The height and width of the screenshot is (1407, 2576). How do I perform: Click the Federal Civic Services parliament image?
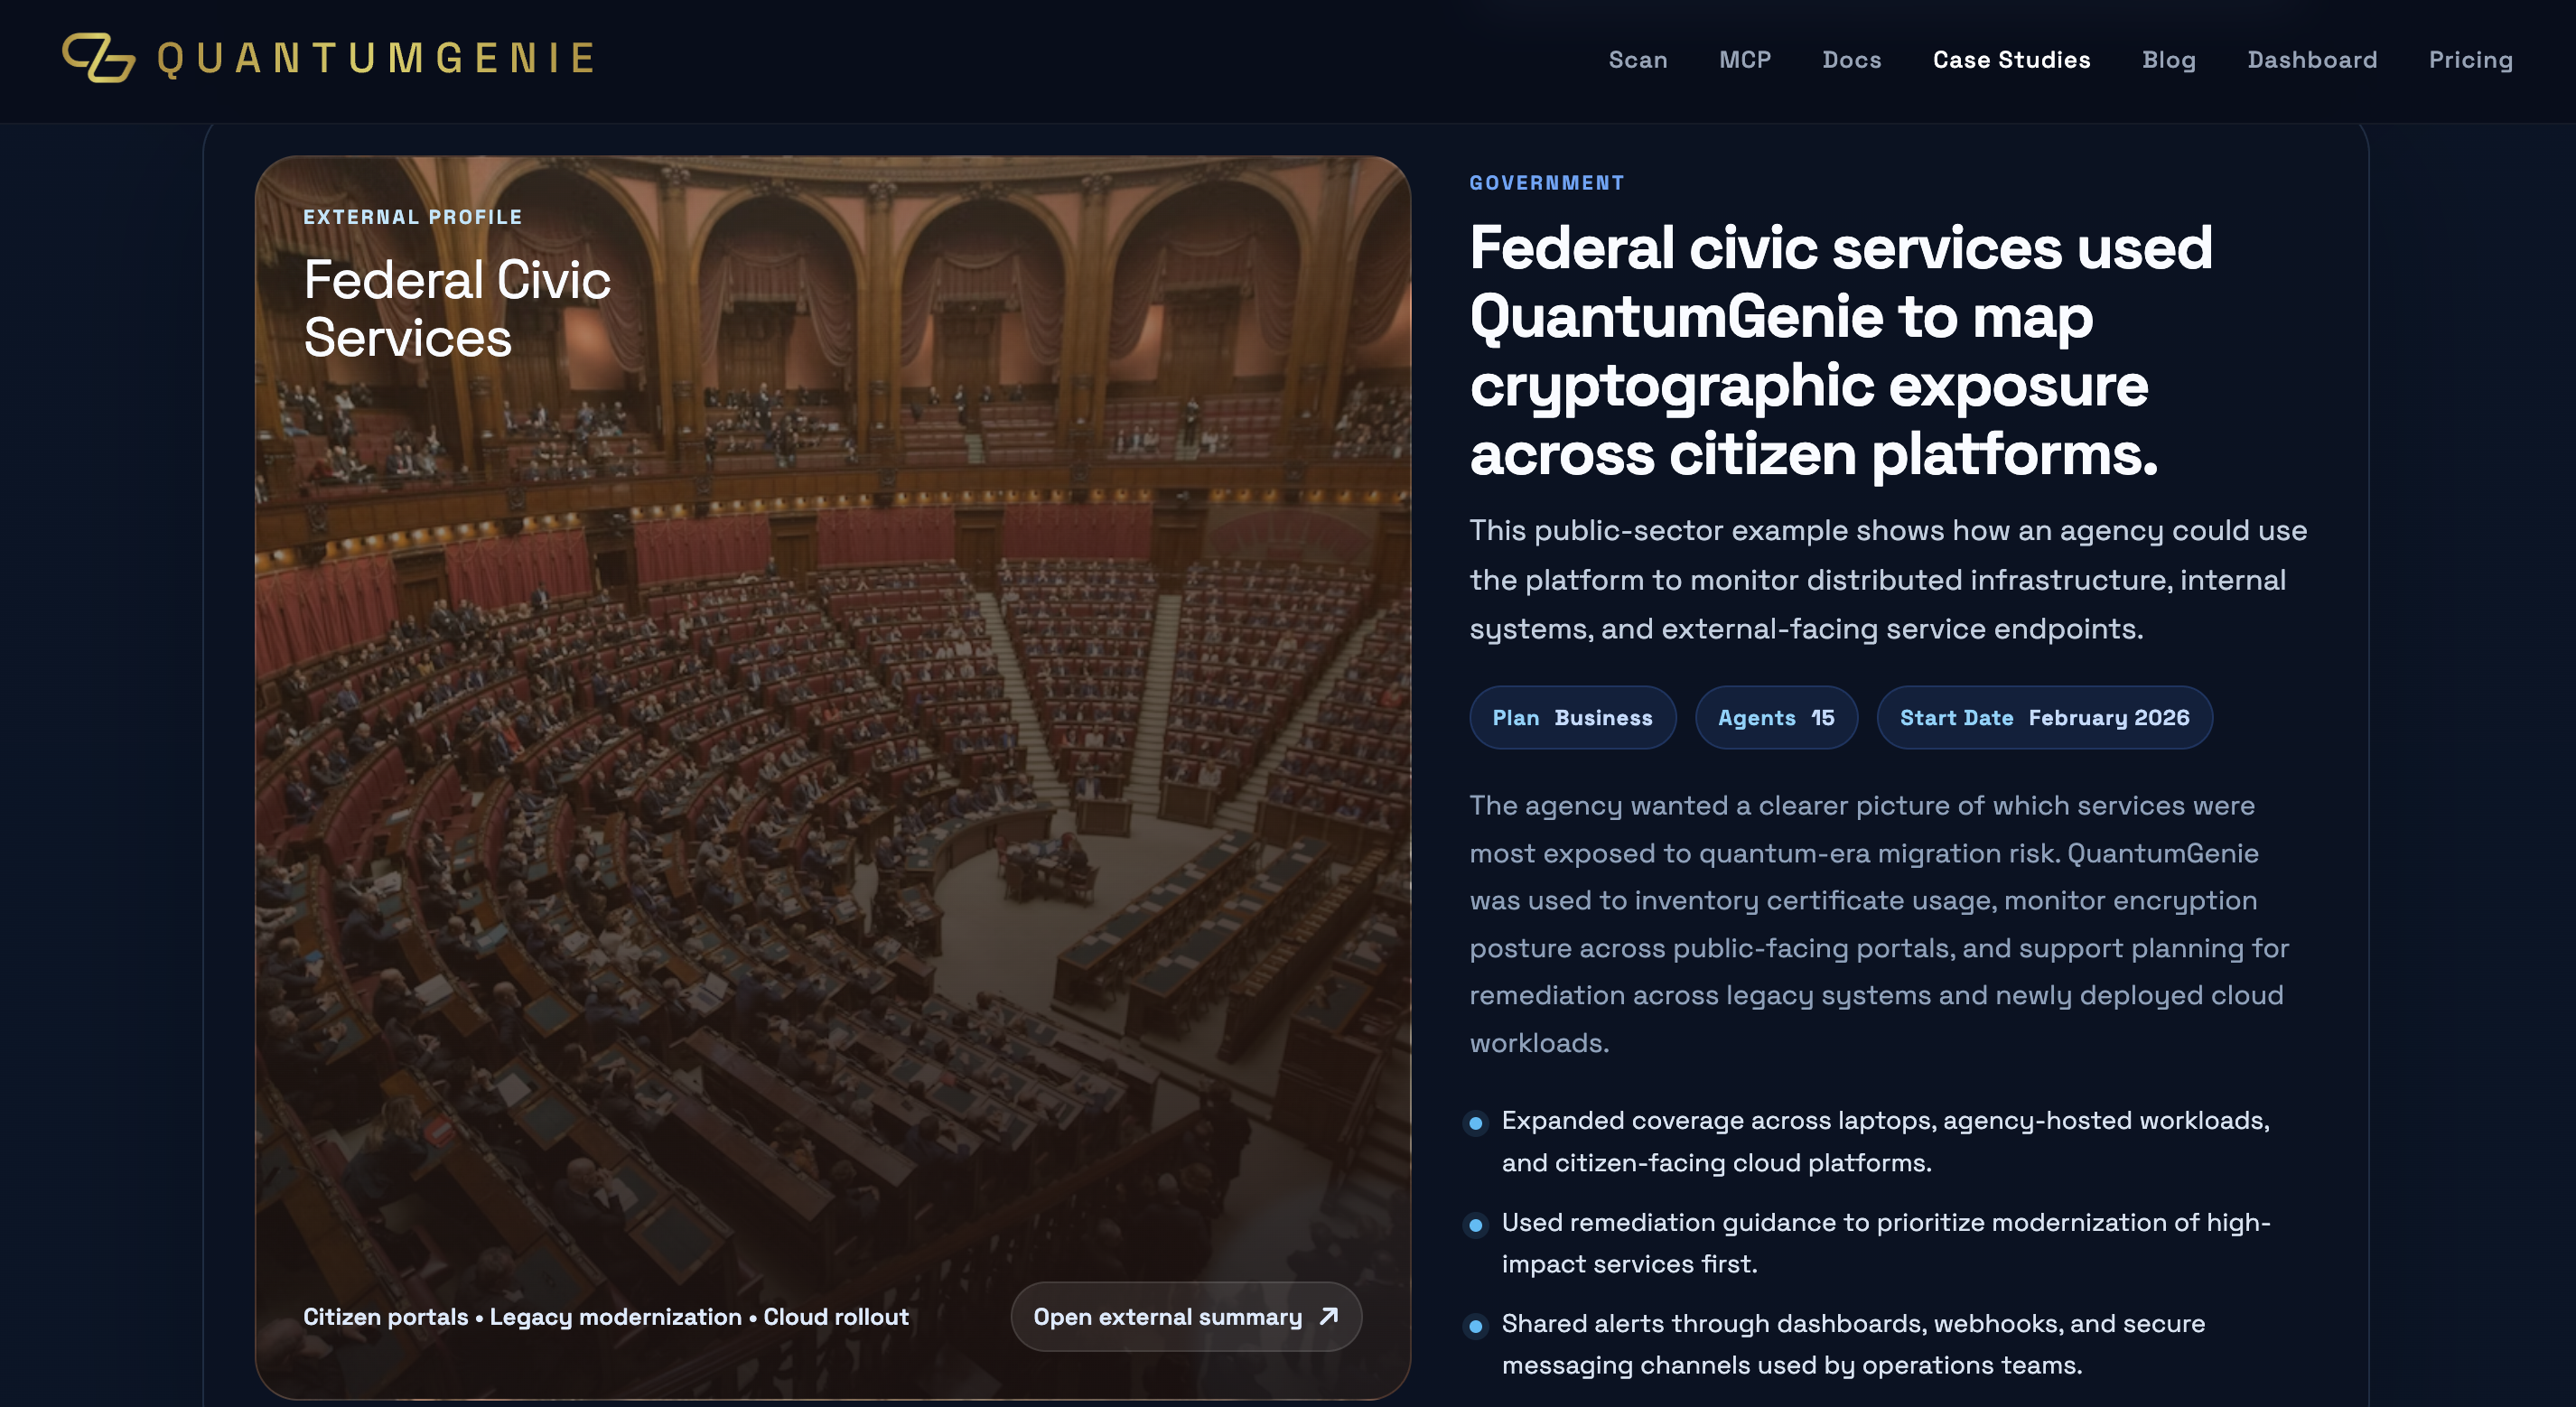point(832,777)
